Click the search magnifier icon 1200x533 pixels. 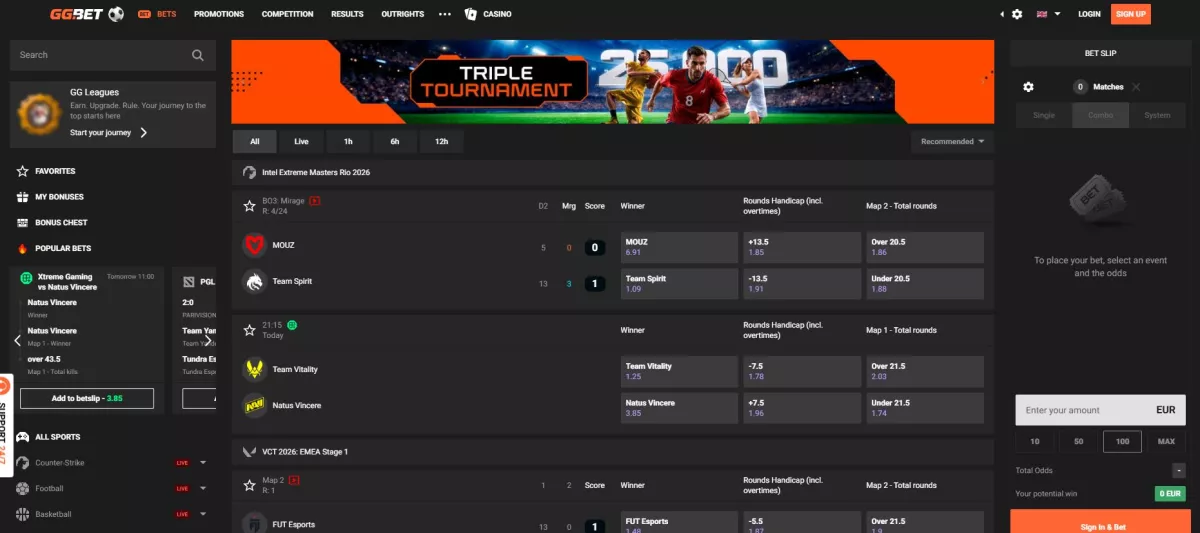198,55
